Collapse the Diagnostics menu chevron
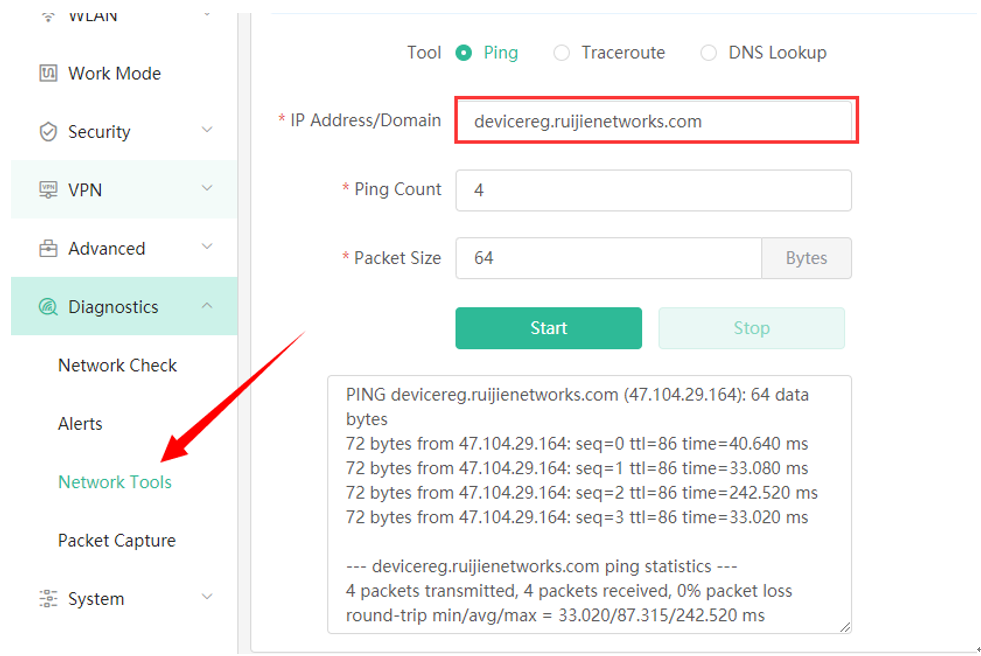 tap(207, 305)
